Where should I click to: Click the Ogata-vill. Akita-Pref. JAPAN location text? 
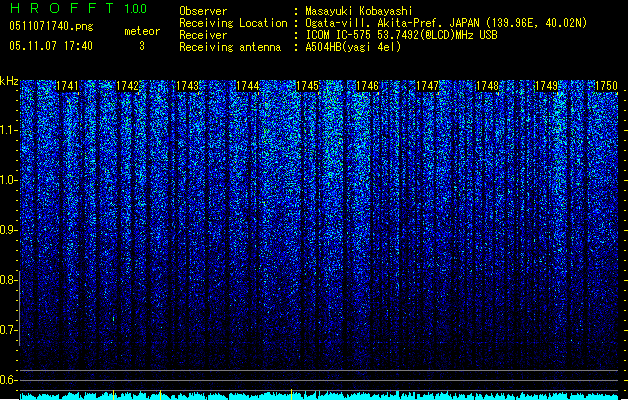point(446,23)
